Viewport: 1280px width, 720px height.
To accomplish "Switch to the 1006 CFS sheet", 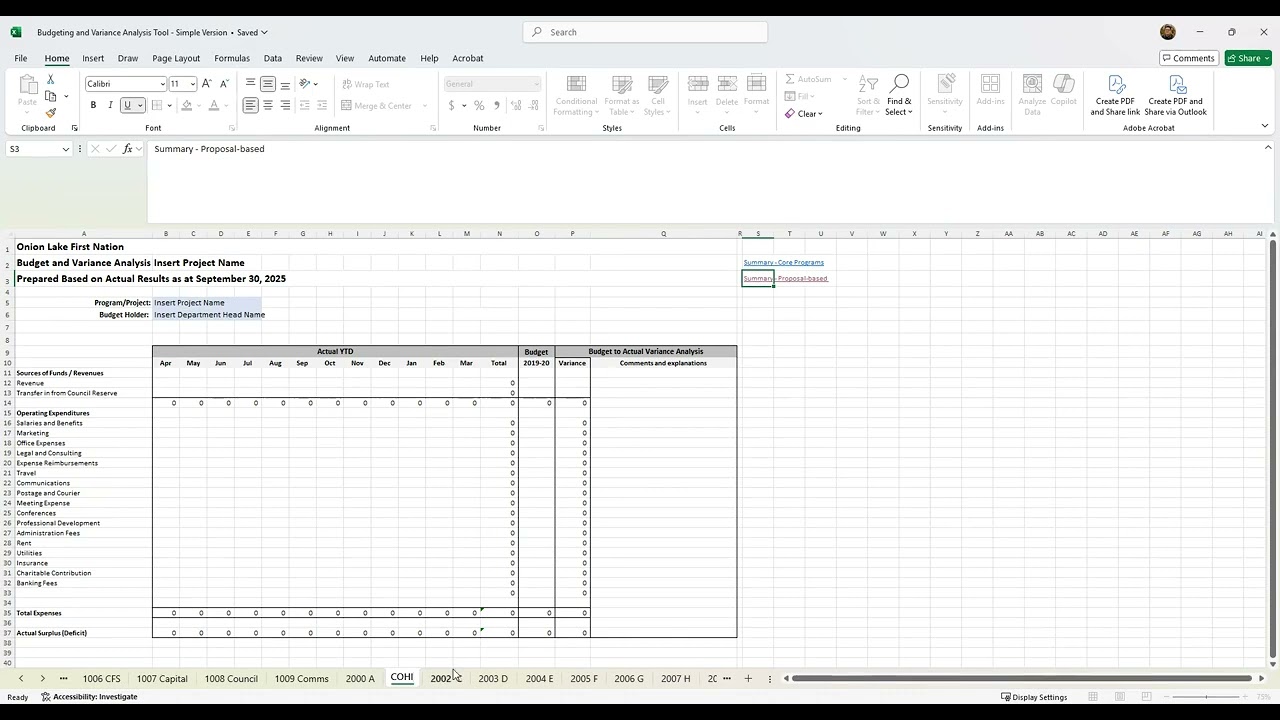I will pos(102,678).
